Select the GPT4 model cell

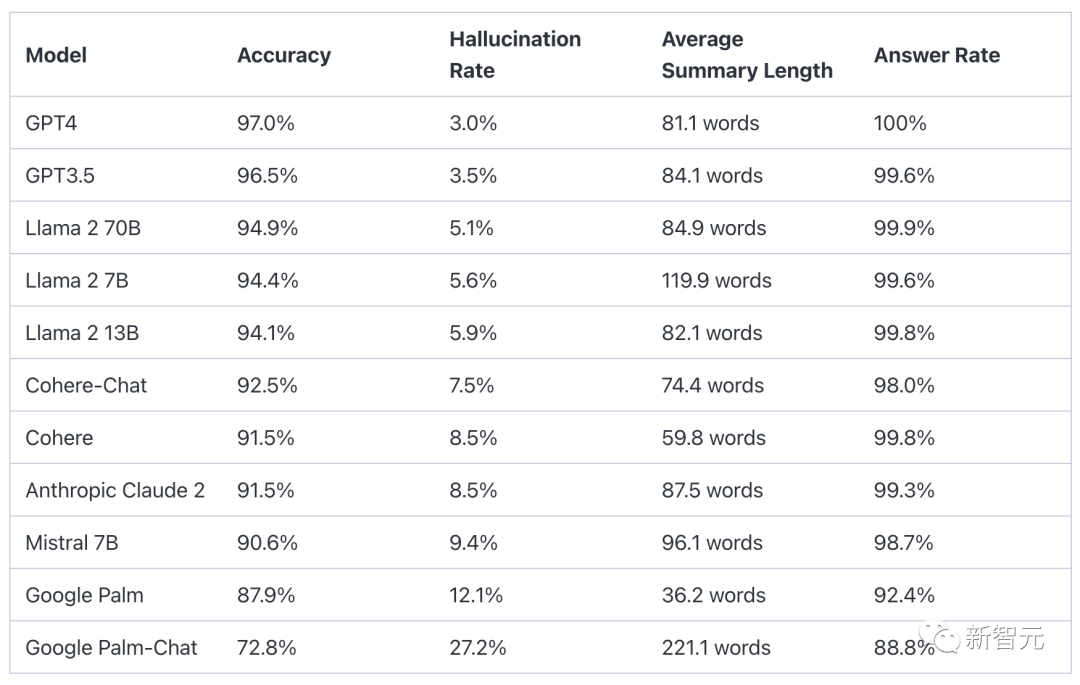click(51, 123)
